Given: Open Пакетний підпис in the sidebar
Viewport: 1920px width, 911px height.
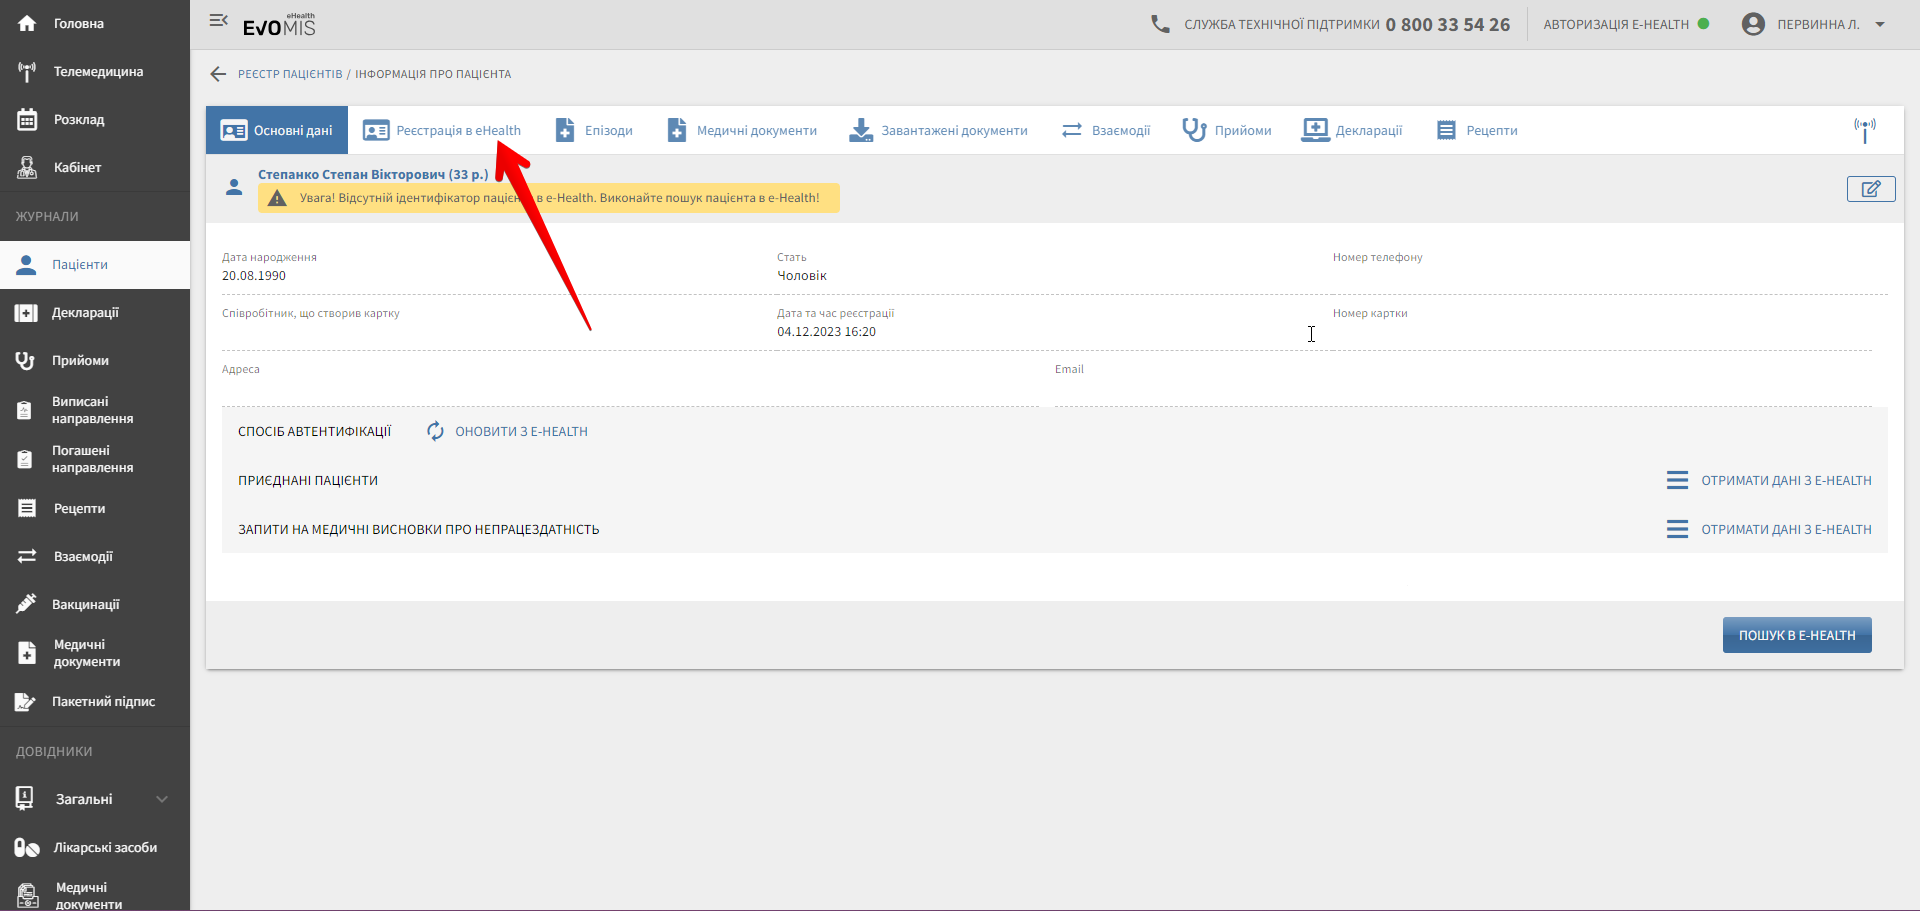Looking at the screenshot, I should (102, 702).
